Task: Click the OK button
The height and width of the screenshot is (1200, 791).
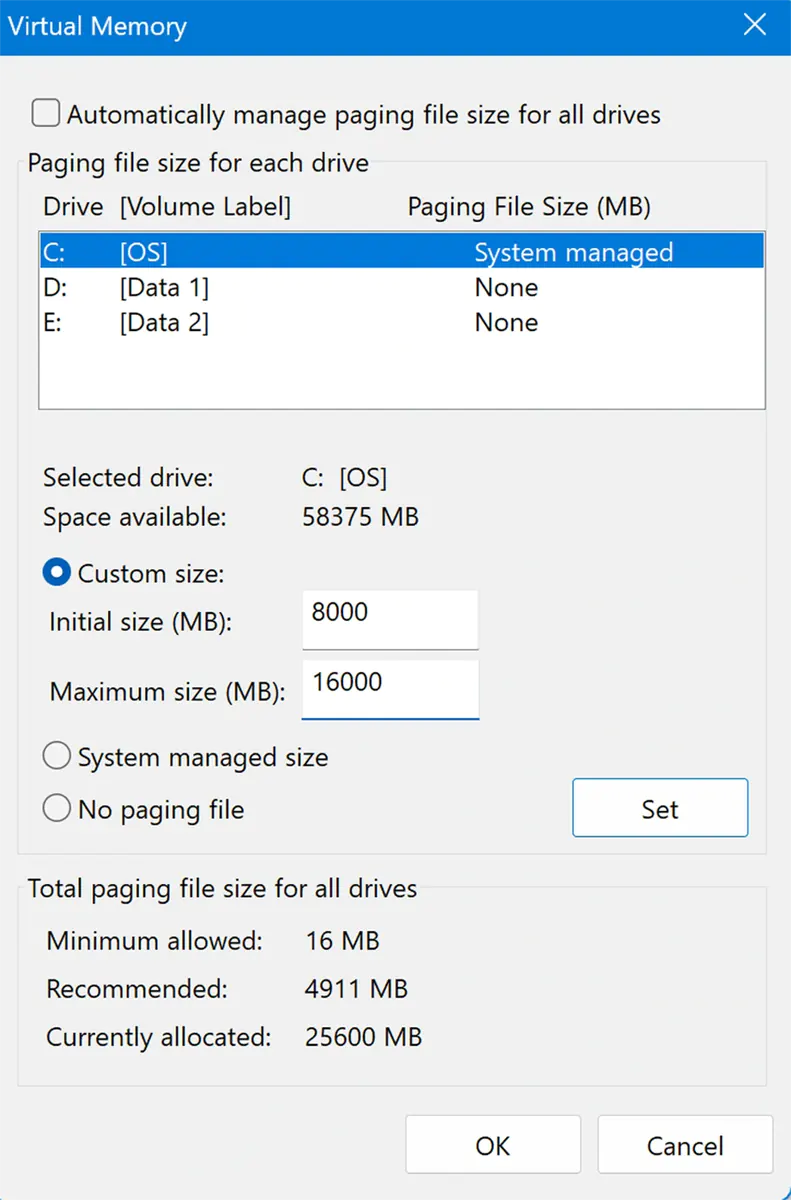Action: 492,1145
